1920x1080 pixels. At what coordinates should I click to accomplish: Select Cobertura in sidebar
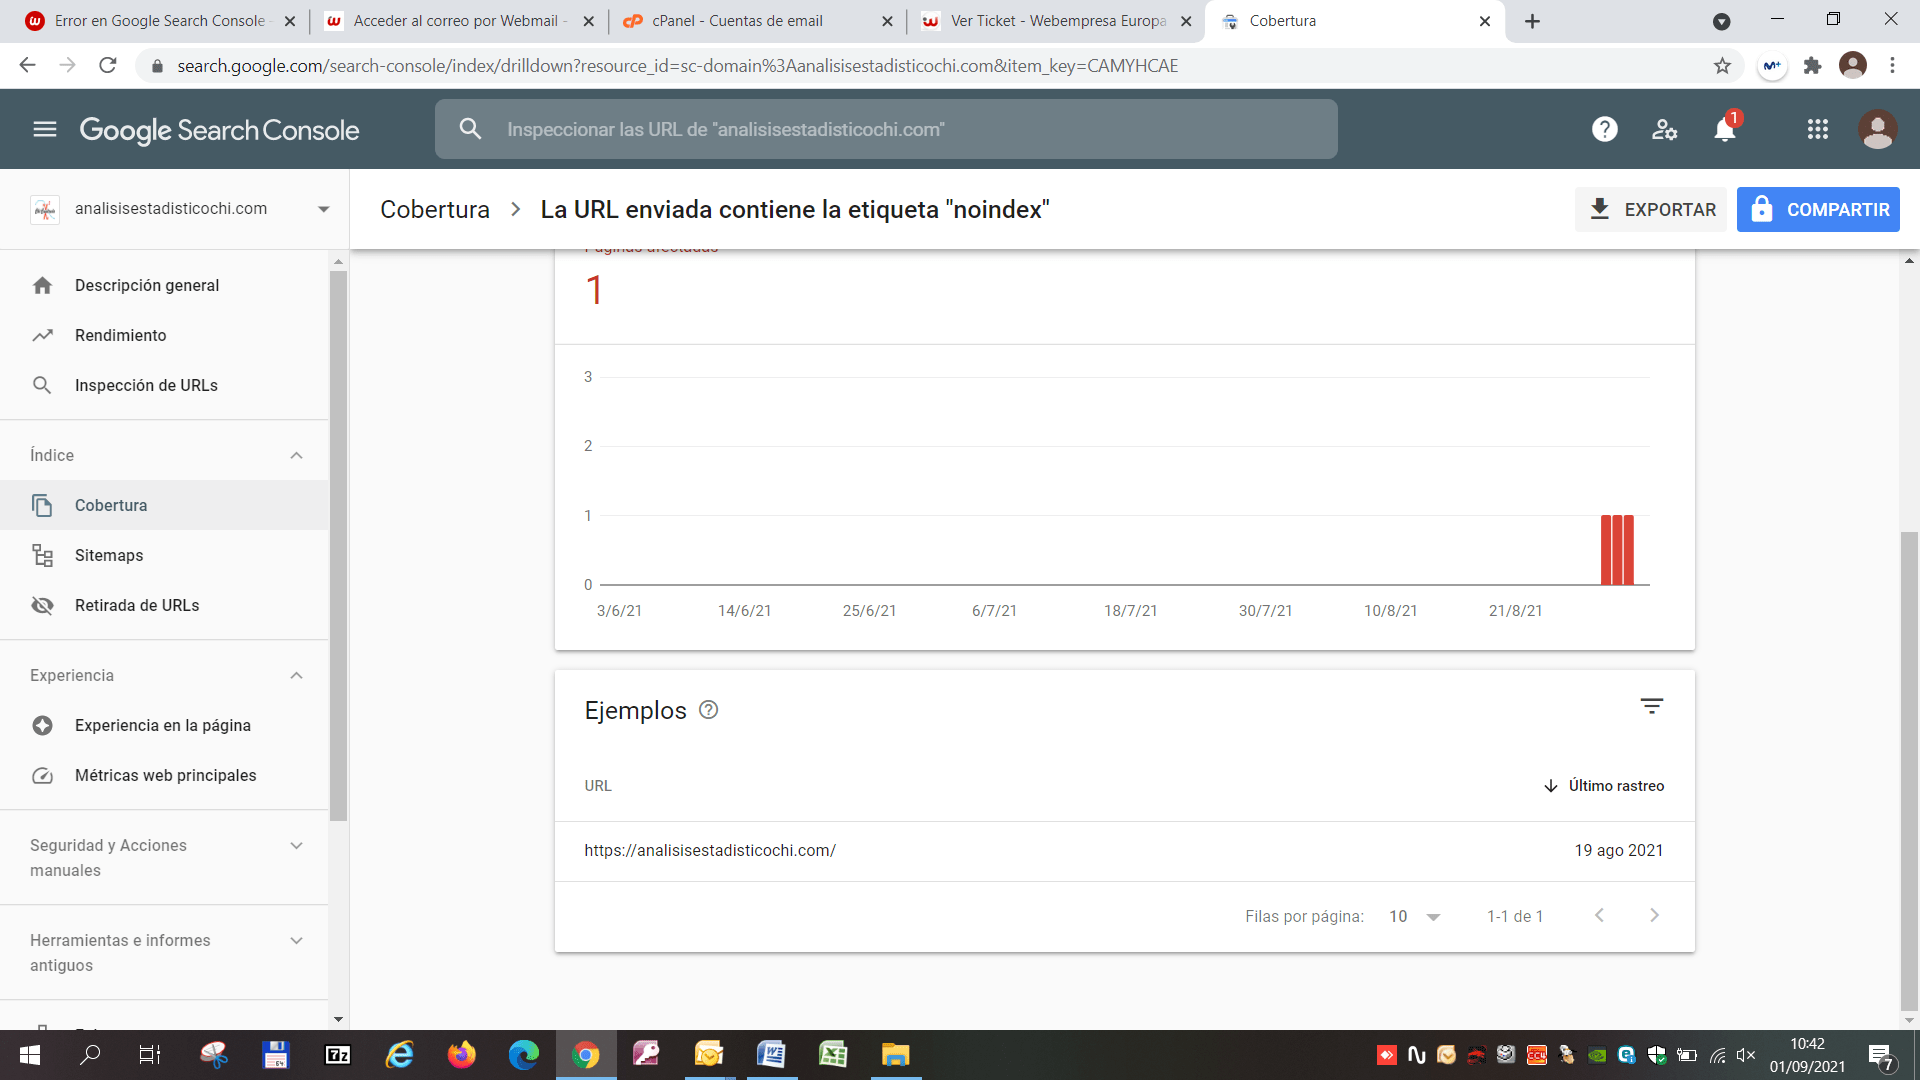coord(164,505)
